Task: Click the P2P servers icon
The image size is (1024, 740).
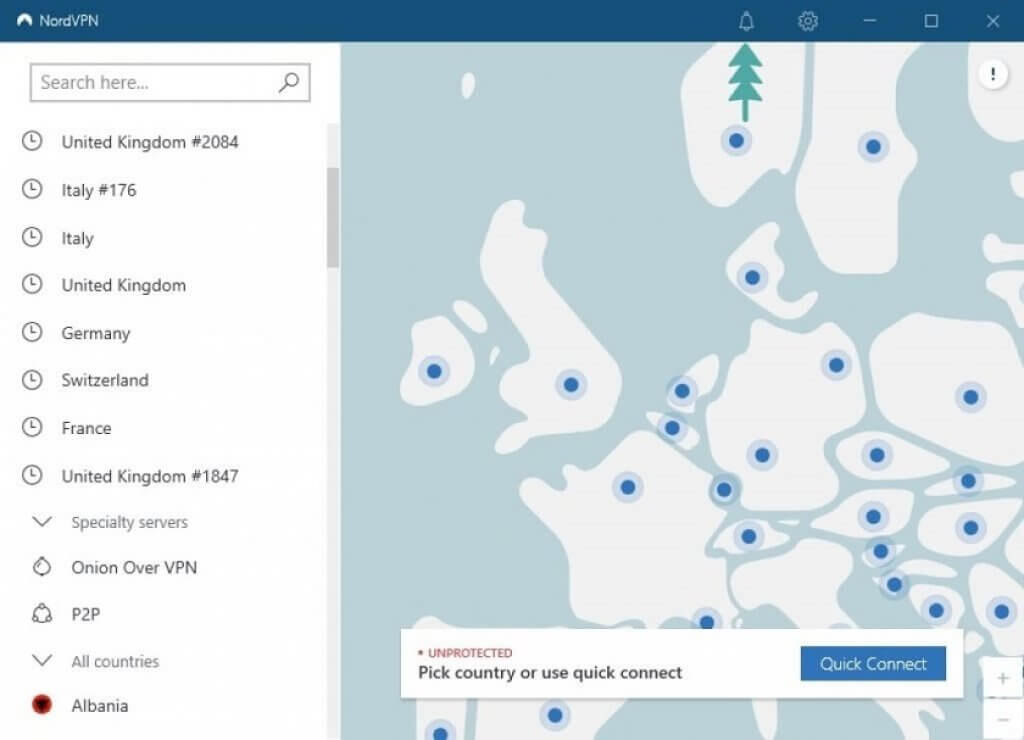Action: pyautogui.click(x=42, y=613)
